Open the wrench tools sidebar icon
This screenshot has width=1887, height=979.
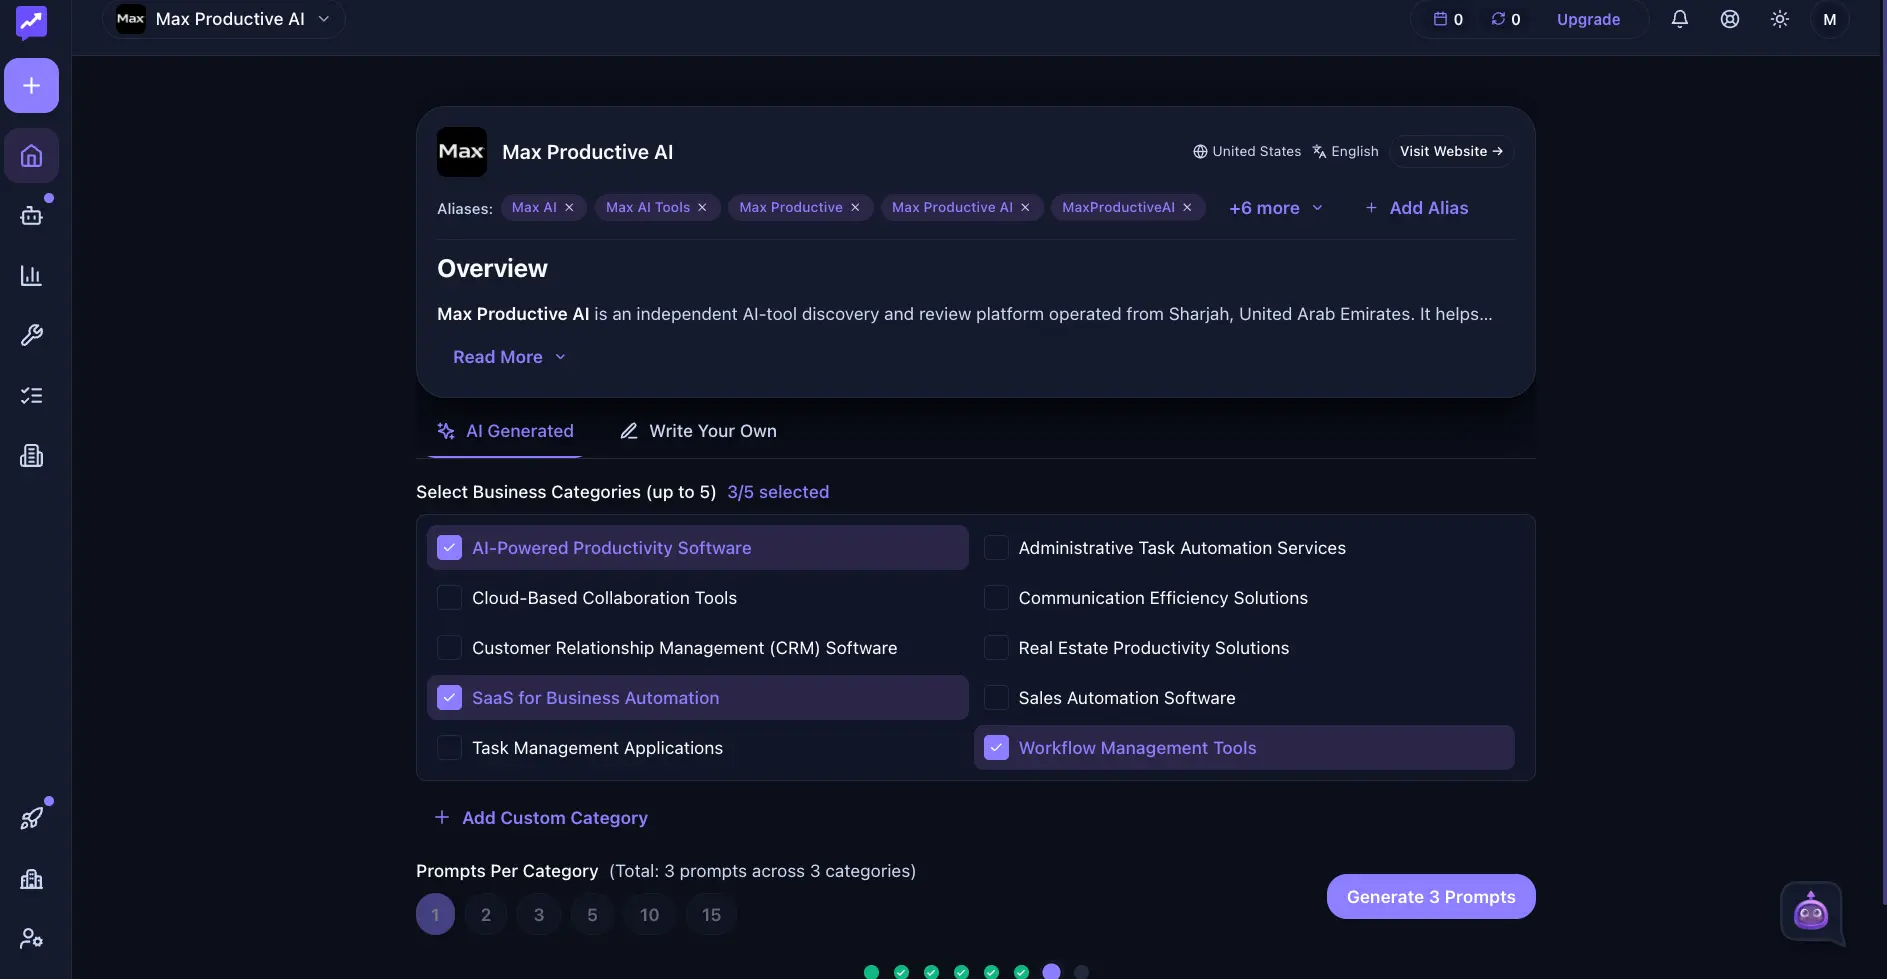coord(31,335)
